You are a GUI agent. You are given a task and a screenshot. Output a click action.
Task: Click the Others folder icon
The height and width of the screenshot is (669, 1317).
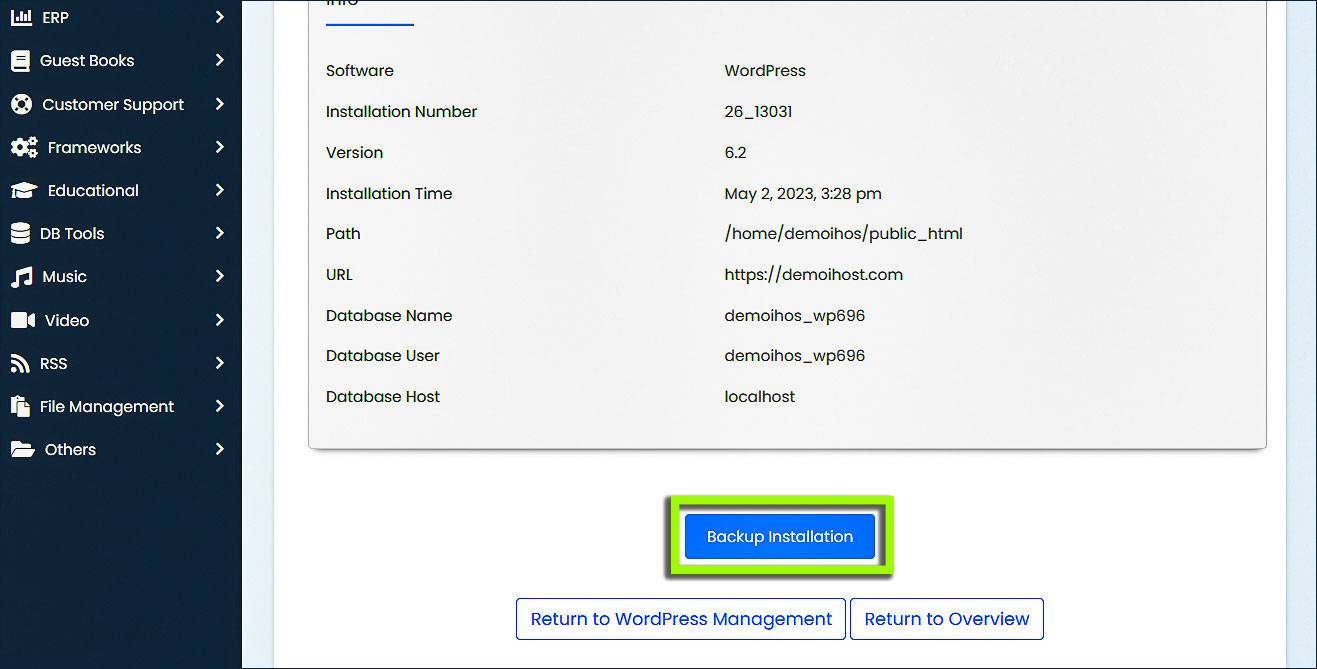tap(22, 450)
